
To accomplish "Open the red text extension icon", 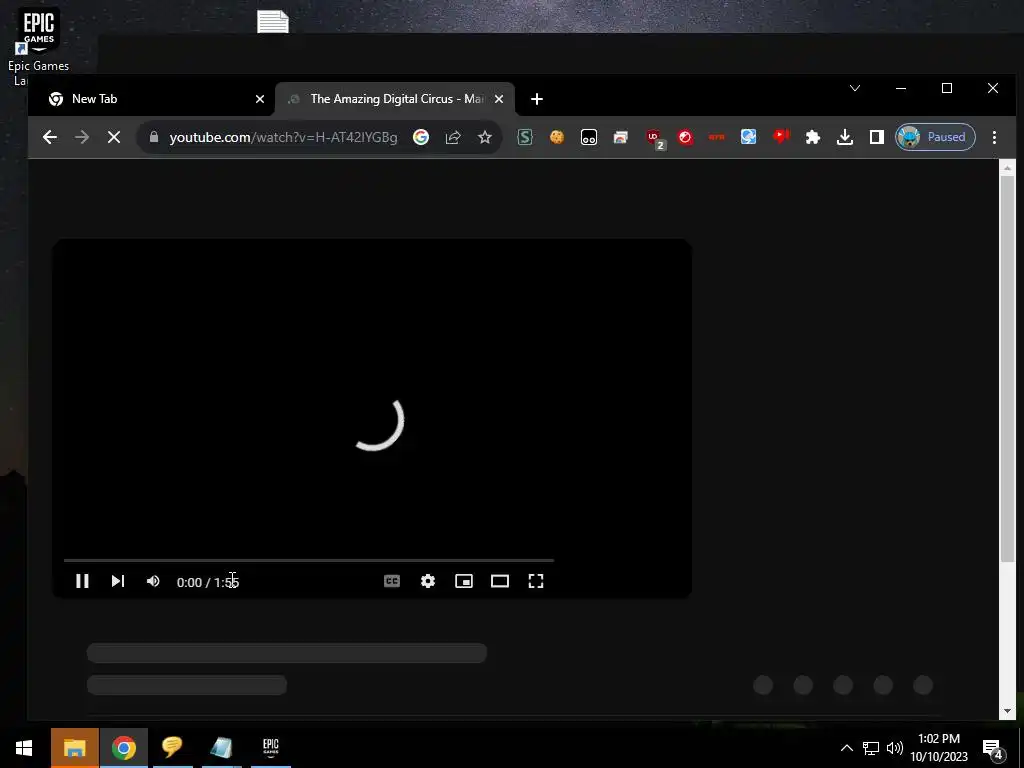I will (x=716, y=136).
